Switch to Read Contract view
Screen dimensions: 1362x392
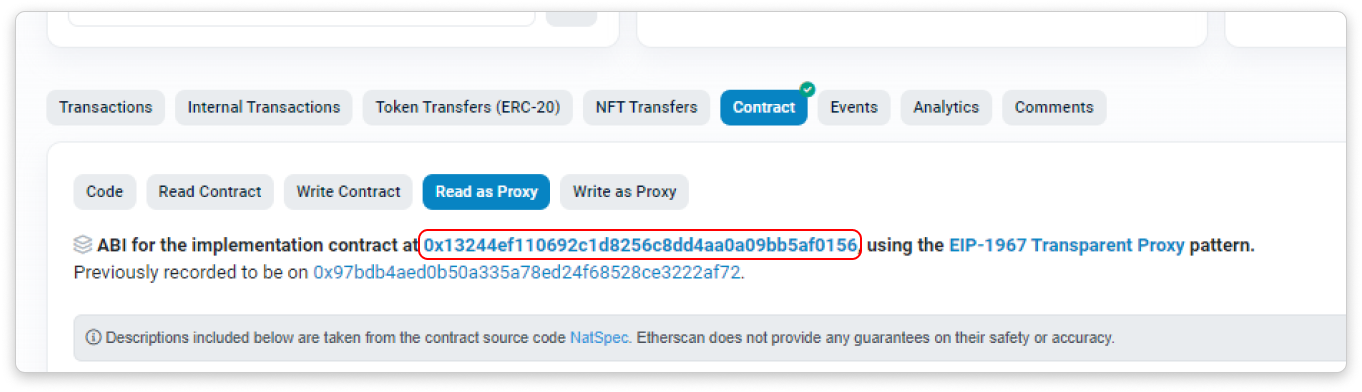tap(210, 192)
